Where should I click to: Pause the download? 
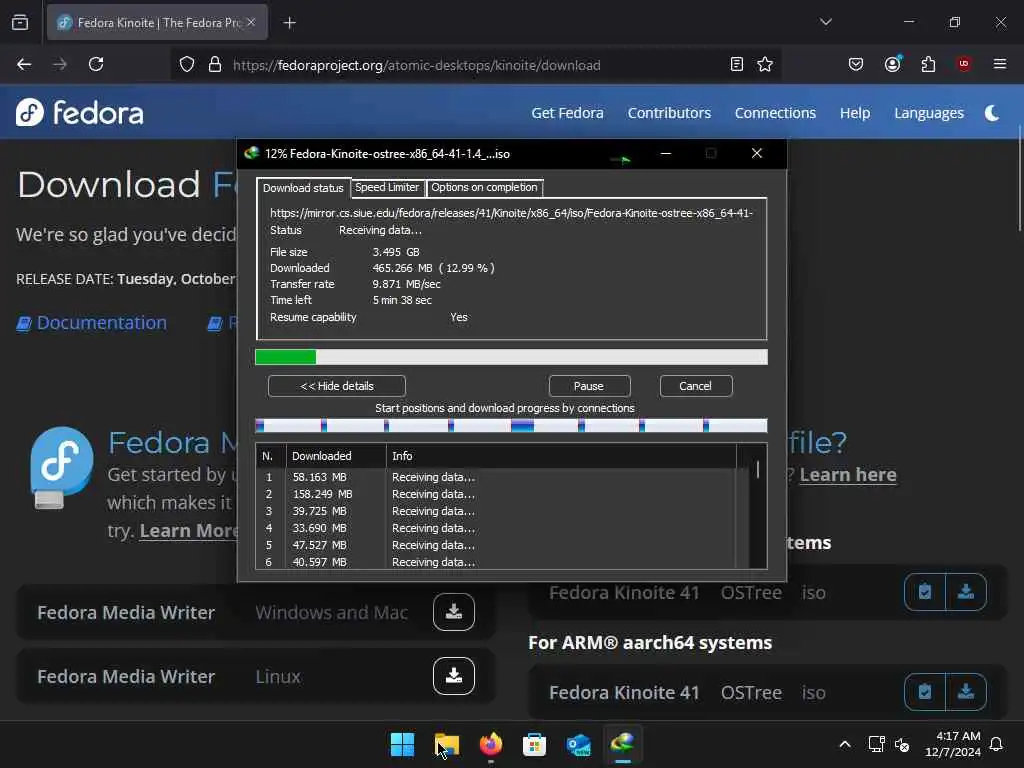pos(589,386)
